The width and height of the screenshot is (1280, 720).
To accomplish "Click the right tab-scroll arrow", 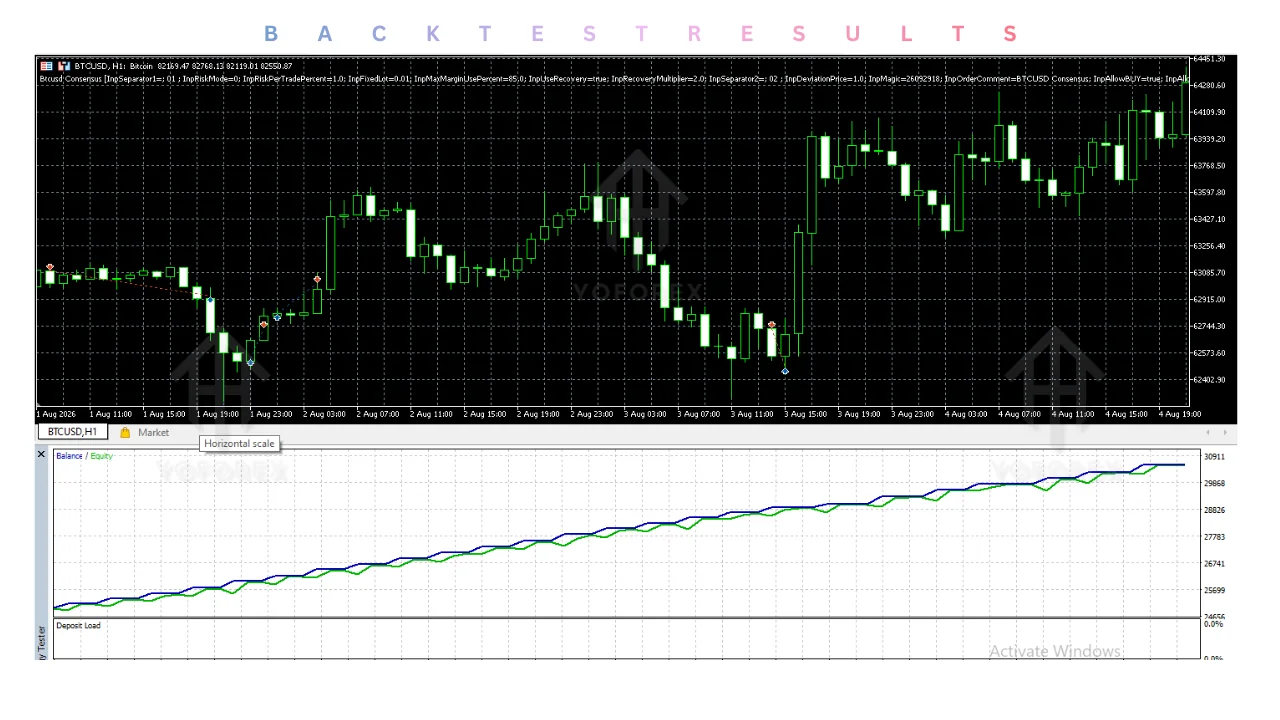I will (x=1226, y=433).
